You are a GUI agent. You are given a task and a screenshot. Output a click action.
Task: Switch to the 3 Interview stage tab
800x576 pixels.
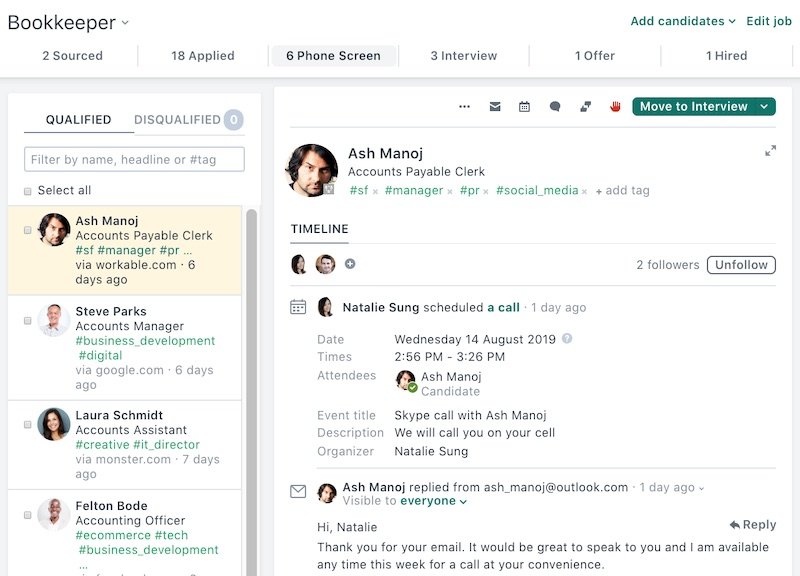[x=463, y=56]
